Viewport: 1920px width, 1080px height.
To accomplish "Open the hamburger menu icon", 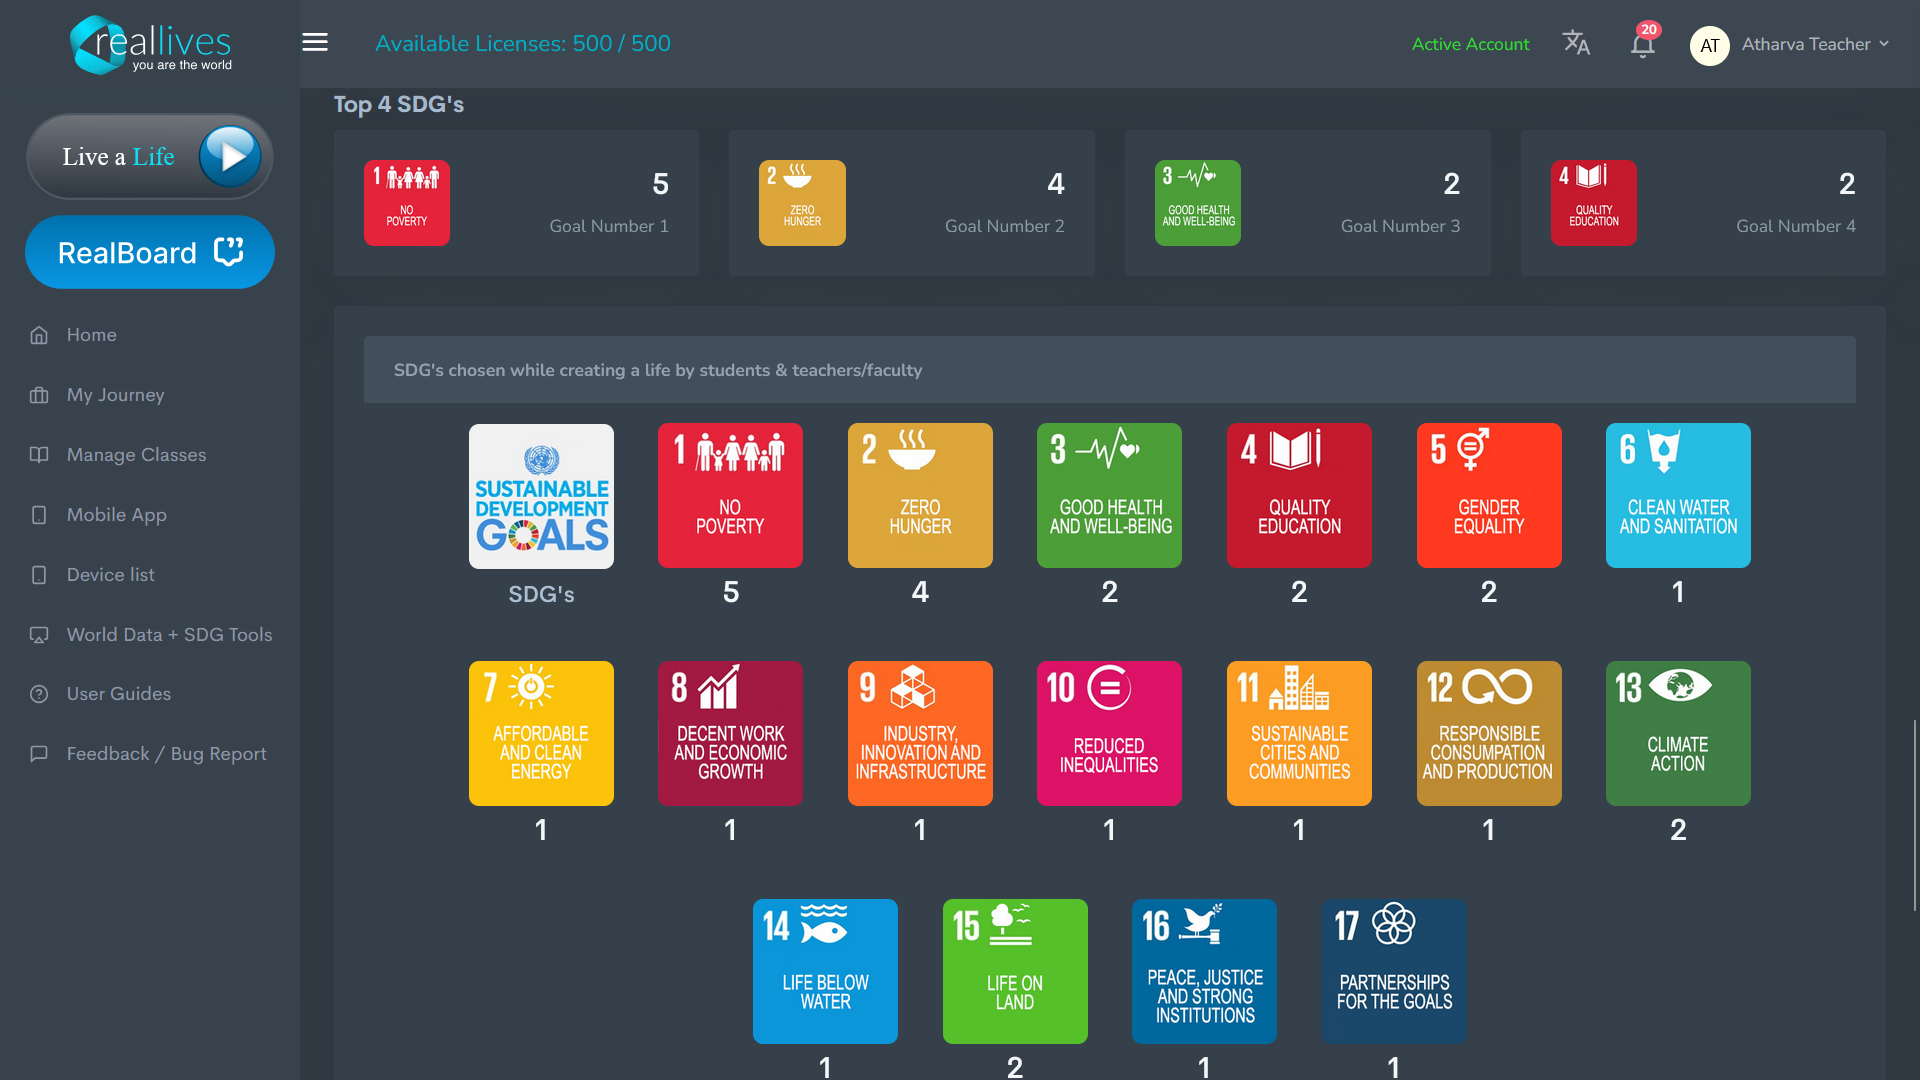I will (x=315, y=42).
